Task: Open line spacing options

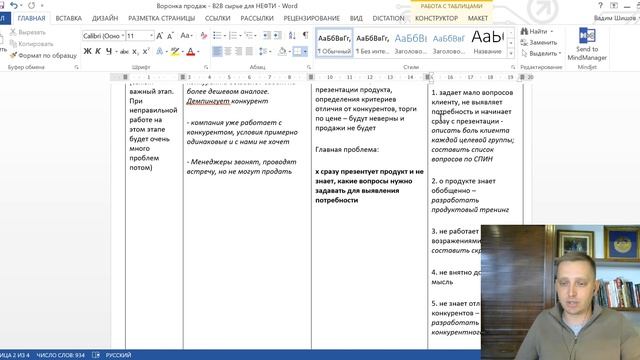Action: tap(263, 51)
